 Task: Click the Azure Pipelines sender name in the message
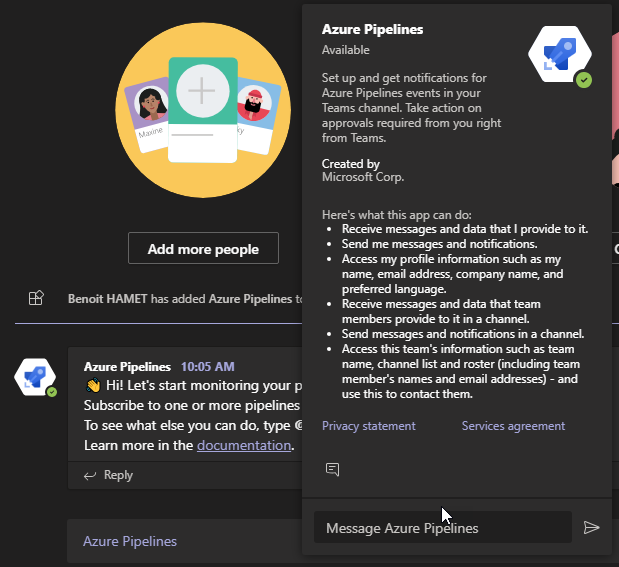click(x=127, y=366)
